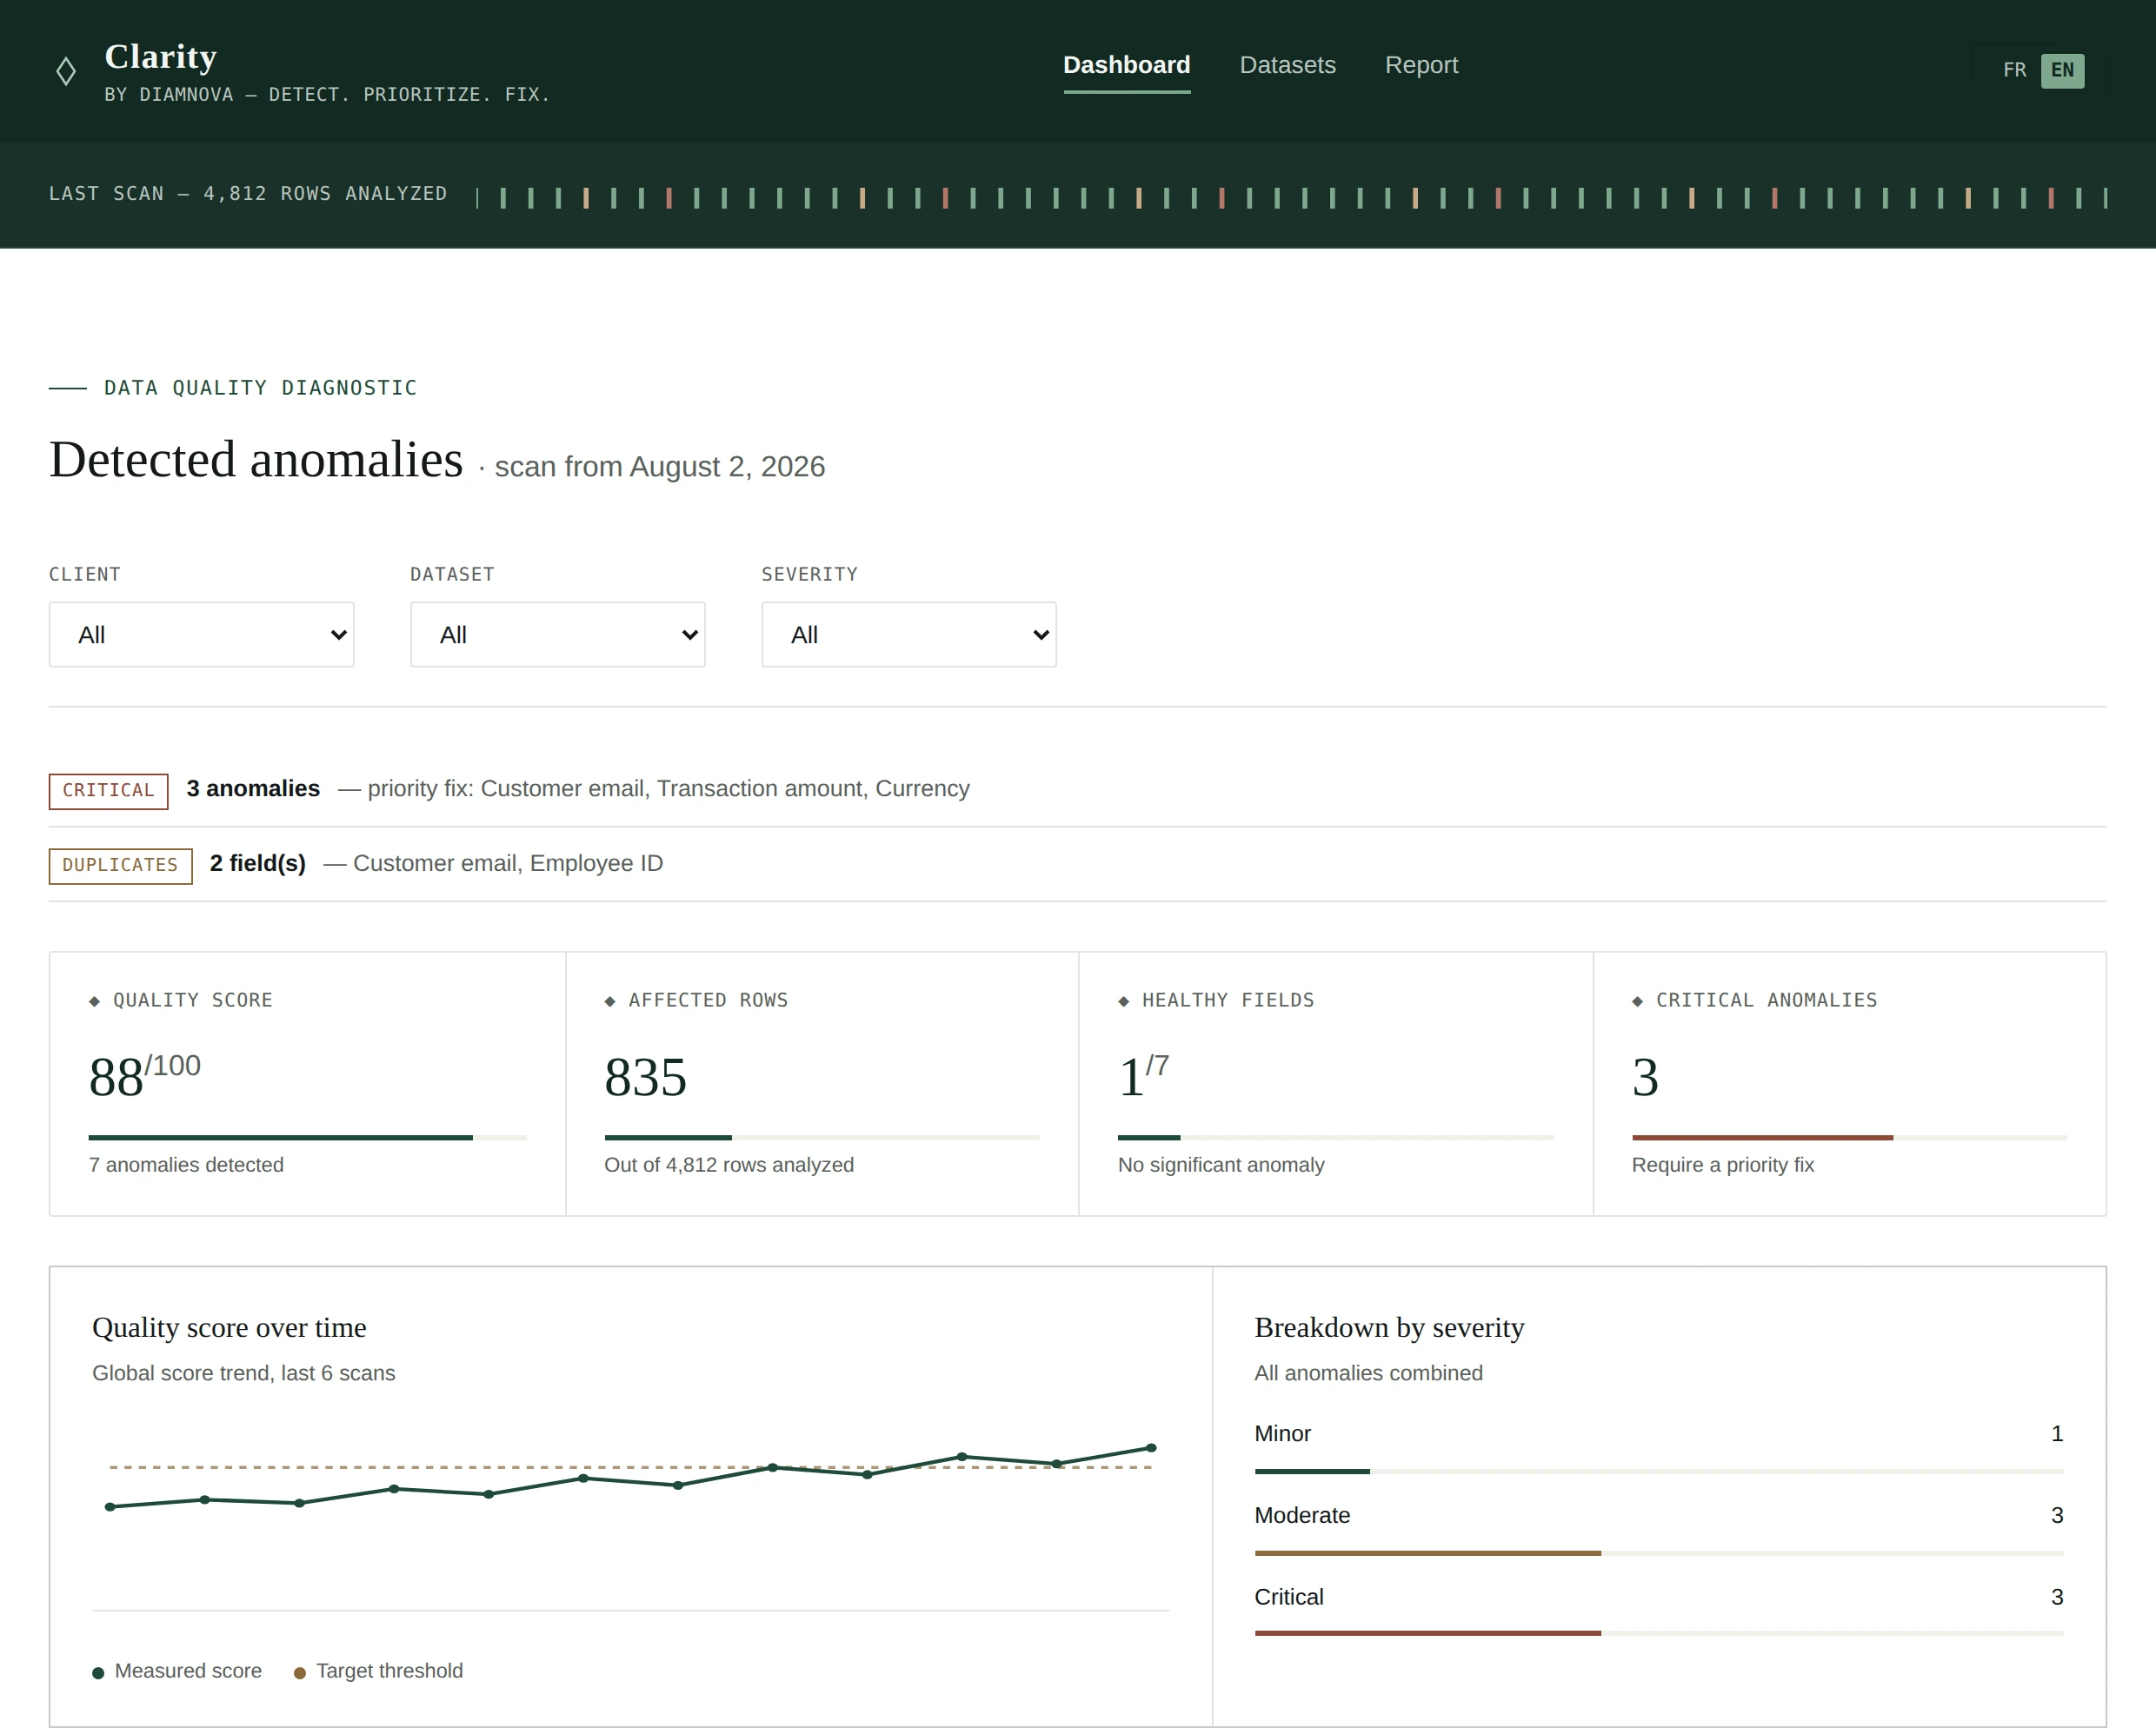Image resolution: width=2156 pixels, height=1728 pixels.
Task: Click the 835 affected rows value
Action: tap(645, 1077)
